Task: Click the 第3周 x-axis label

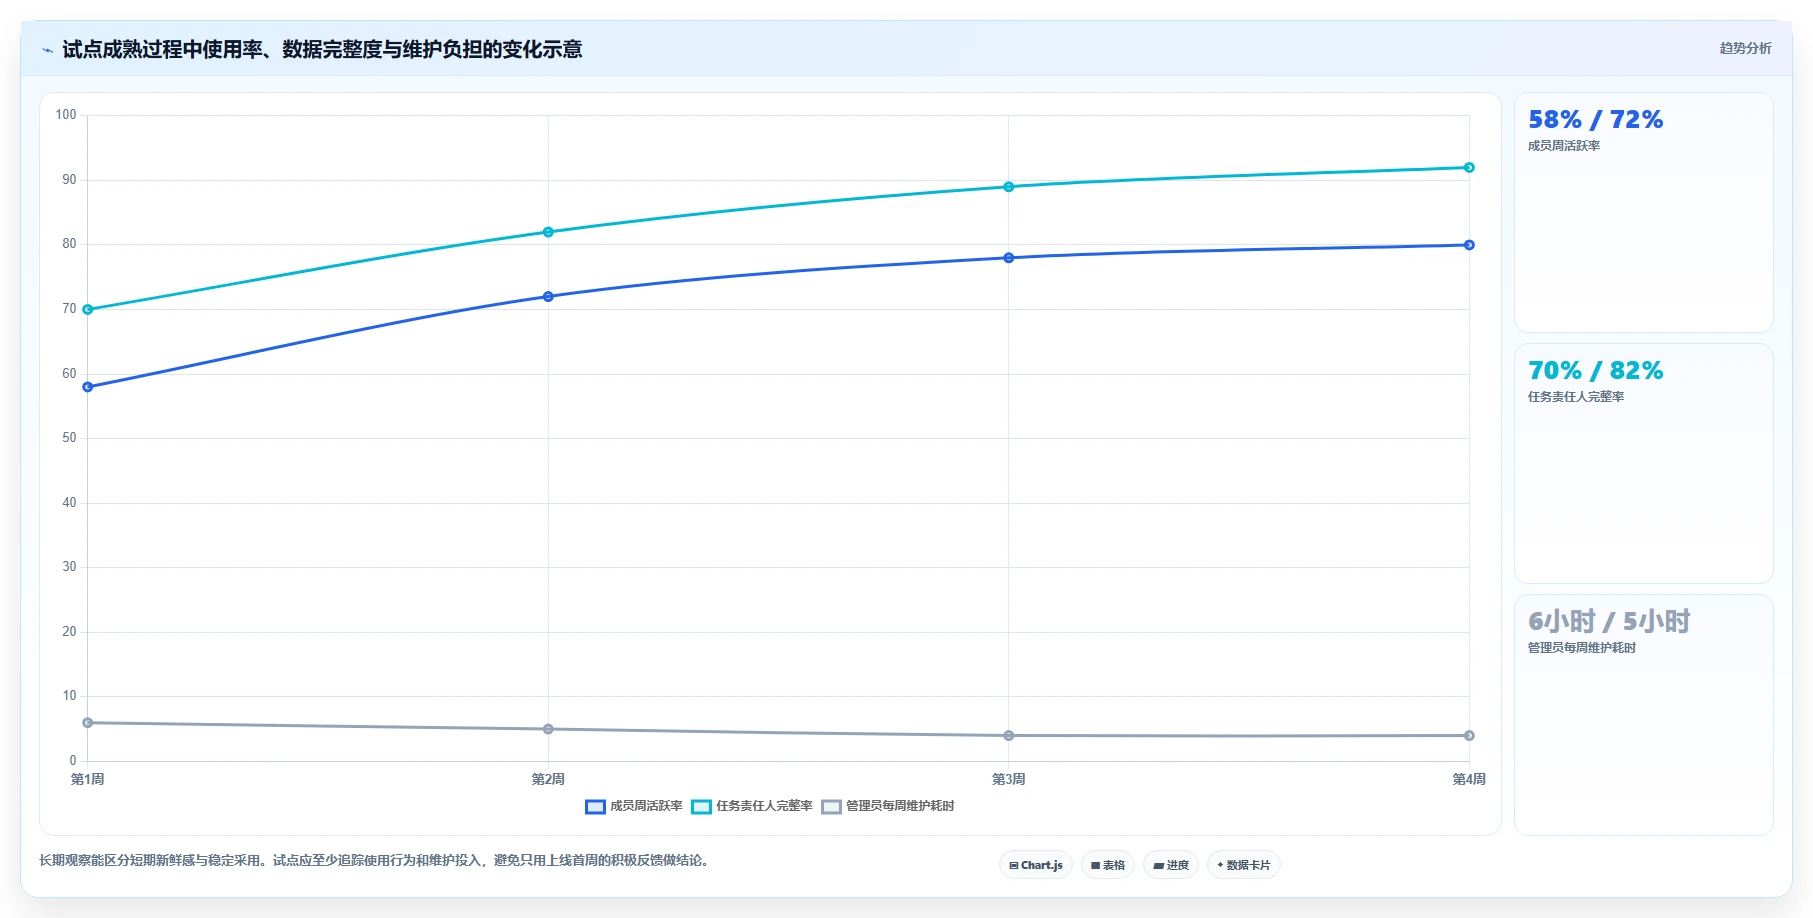Action: tap(1009, 779)
